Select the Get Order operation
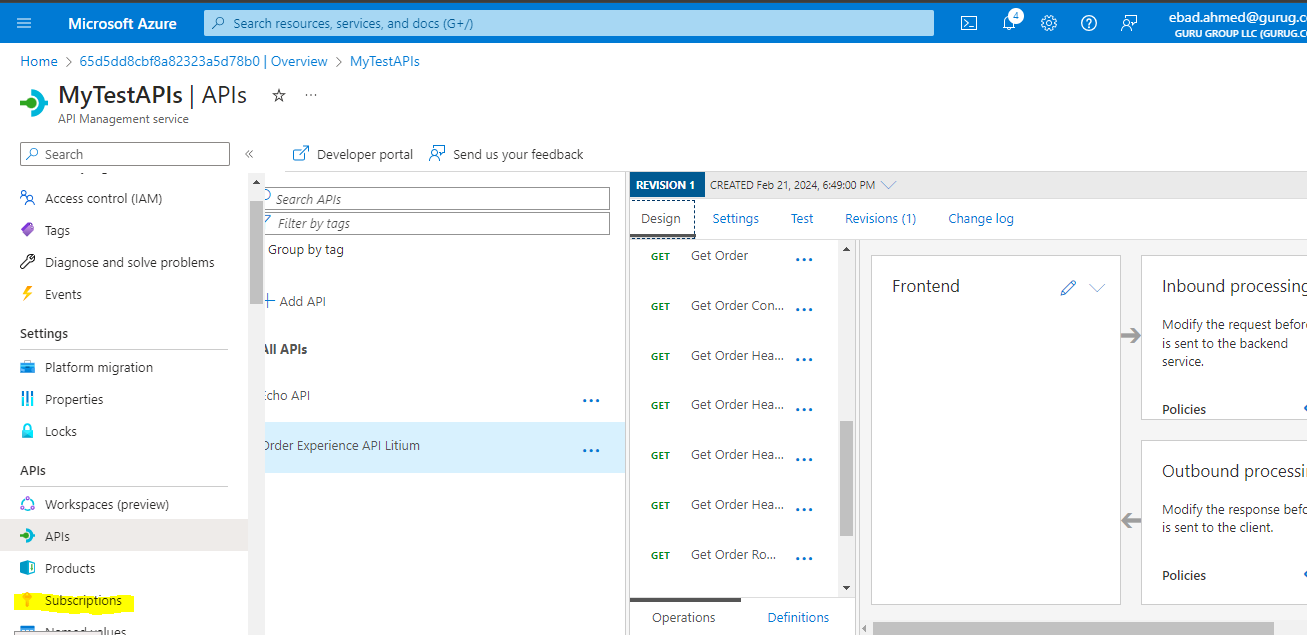The width and height of the screenshot is (1307, 635). (720, 256)
